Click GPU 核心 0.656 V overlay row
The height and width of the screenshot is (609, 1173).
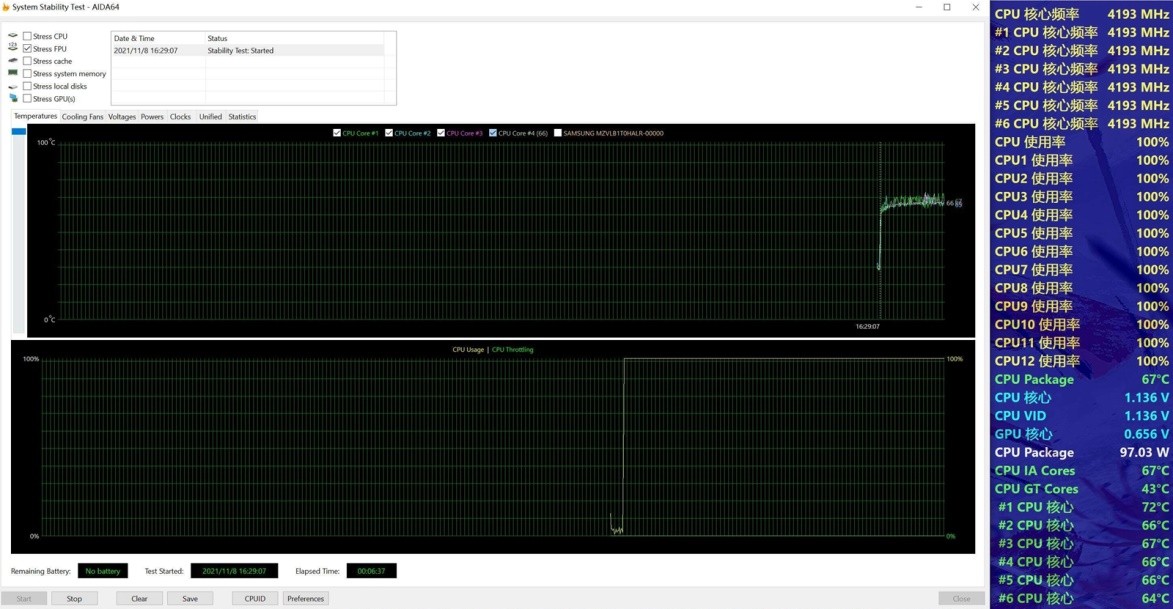click(x=1081, y=434)
